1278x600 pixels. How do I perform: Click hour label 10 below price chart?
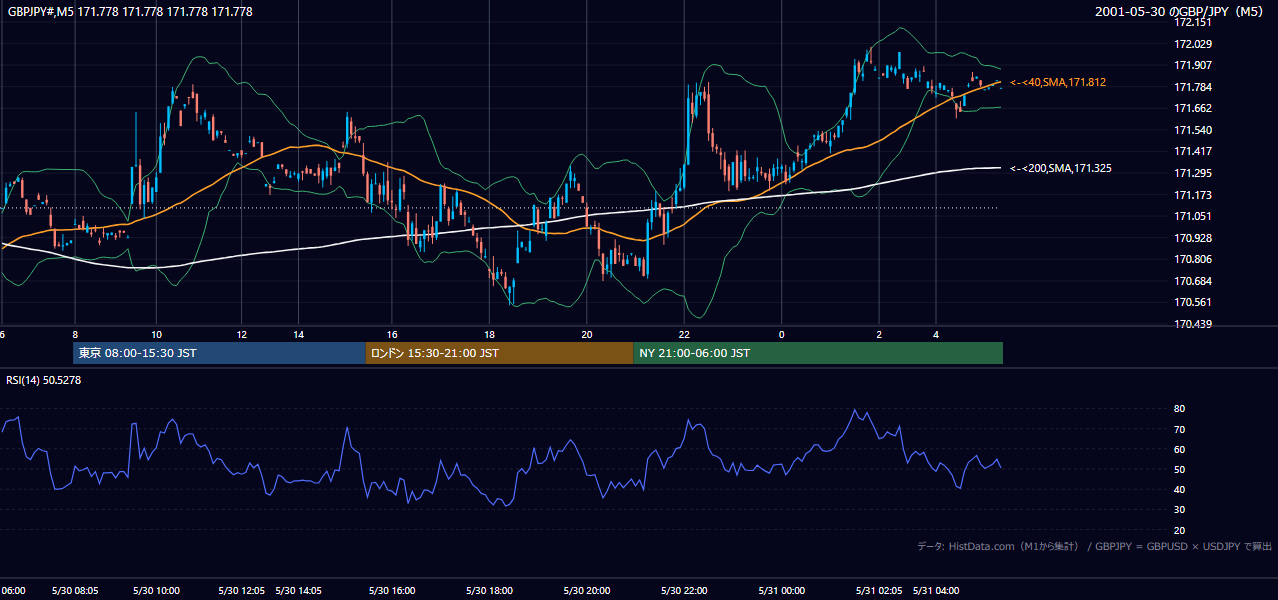(x=157, y=334)
